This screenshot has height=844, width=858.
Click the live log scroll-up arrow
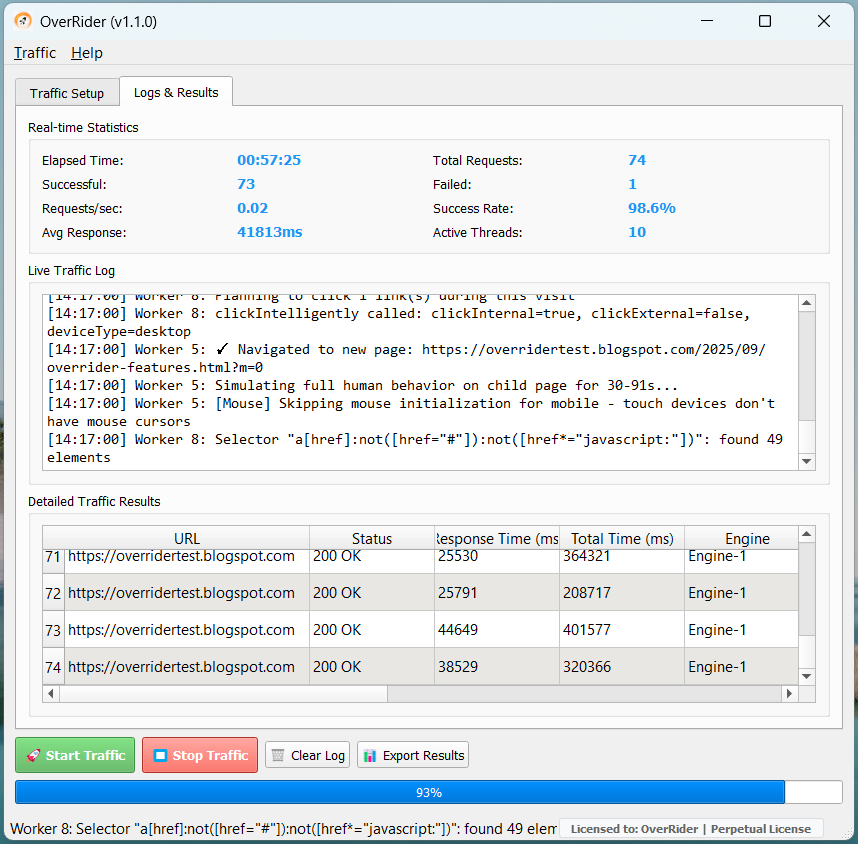click(x=807, y=303)
